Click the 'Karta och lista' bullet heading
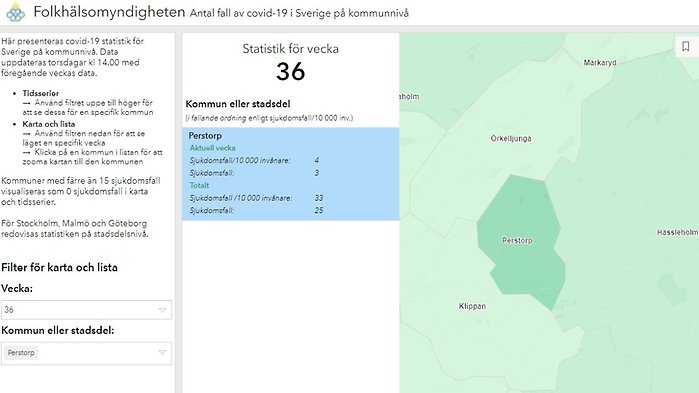 click(x=49, y=124)
